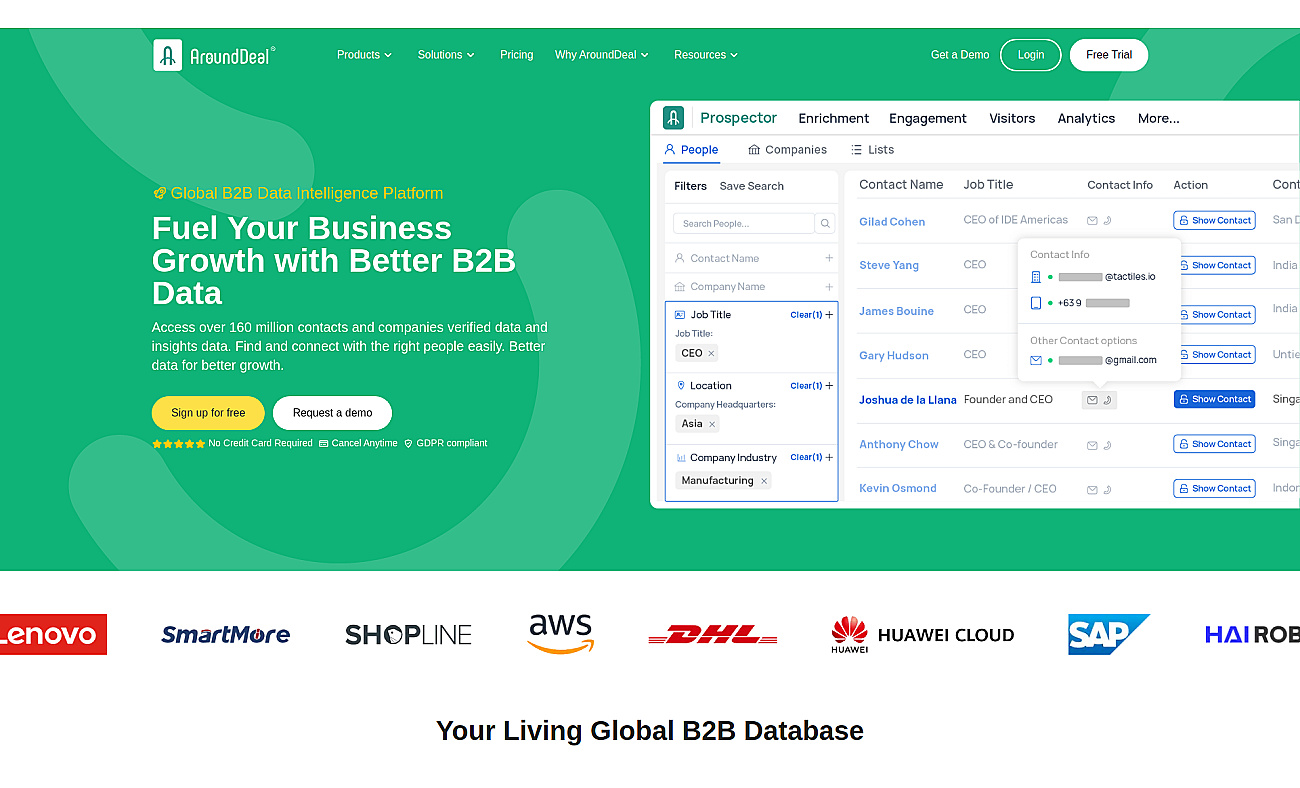Open Gilad Cohen's contact profile
The height and width of the screenshot is (788, 1300).
[x=892, y=222]
